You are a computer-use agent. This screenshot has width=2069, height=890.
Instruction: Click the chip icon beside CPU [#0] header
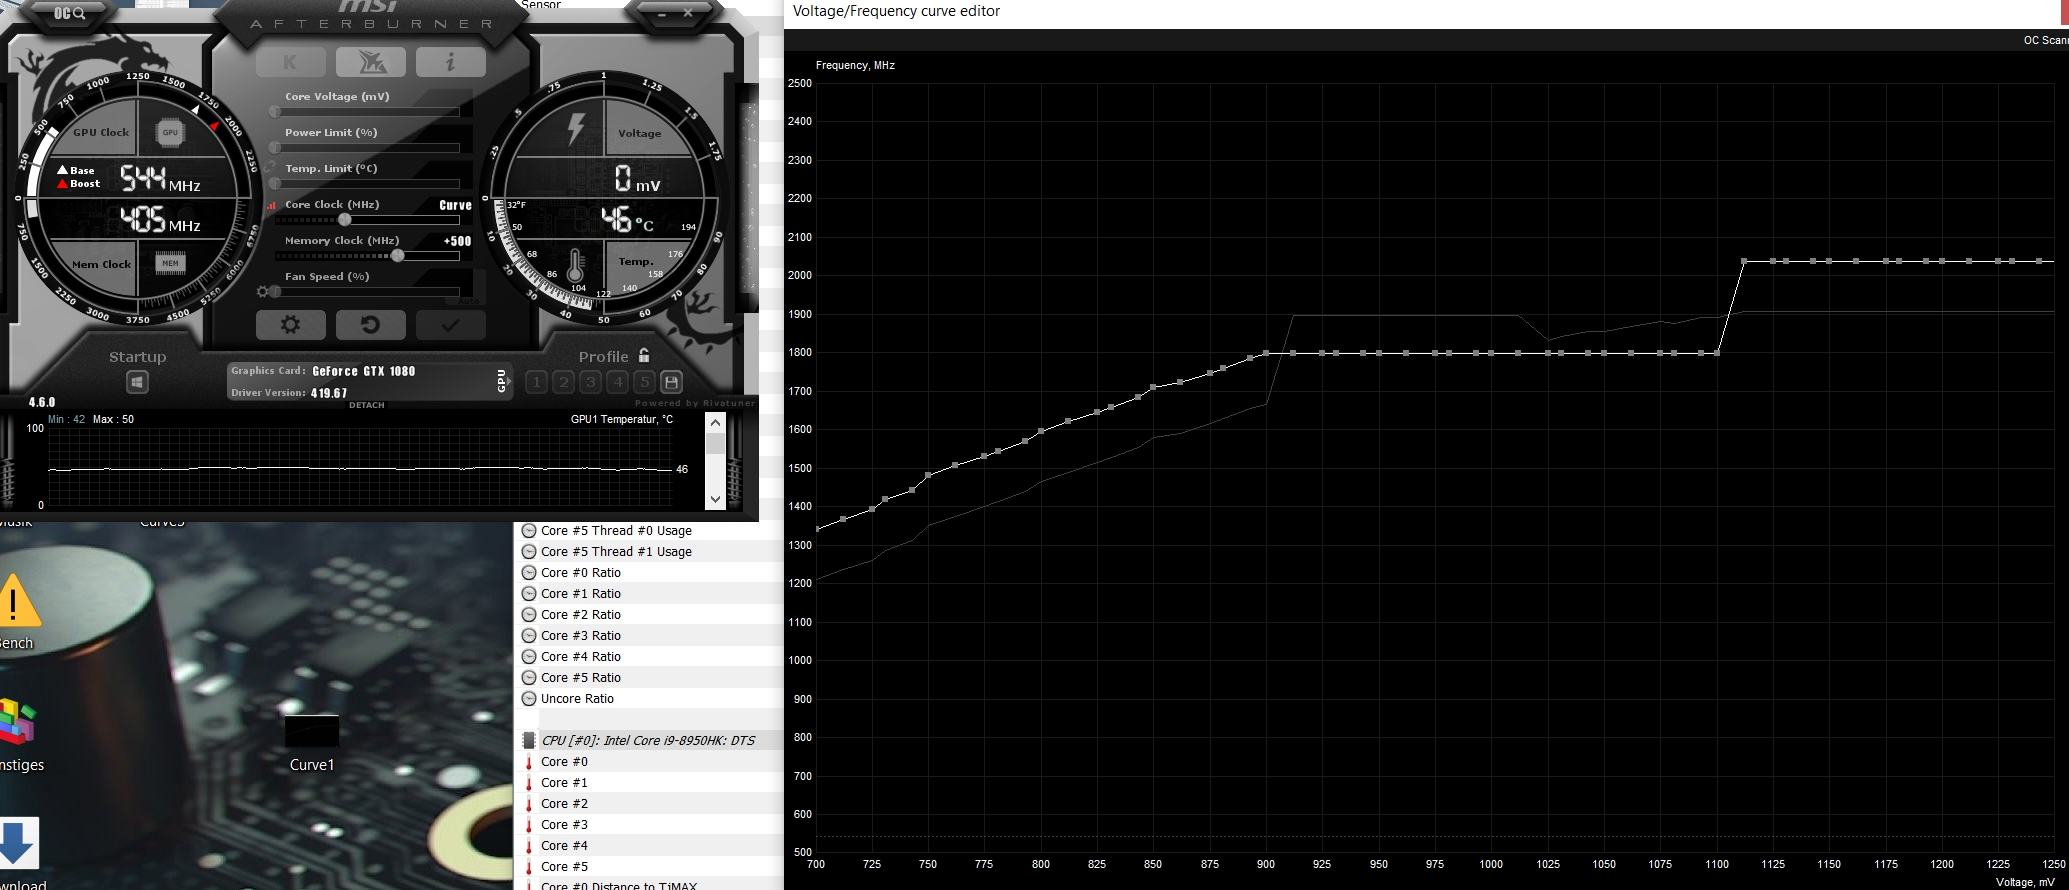[529, 741]
